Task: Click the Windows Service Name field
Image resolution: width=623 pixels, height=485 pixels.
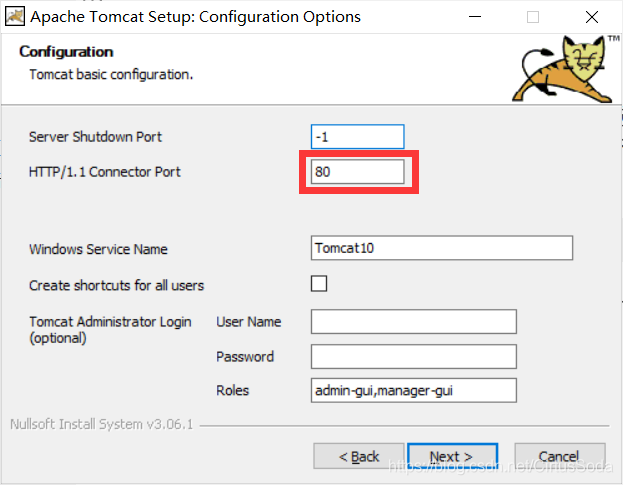Action: [x=442, y=248]
